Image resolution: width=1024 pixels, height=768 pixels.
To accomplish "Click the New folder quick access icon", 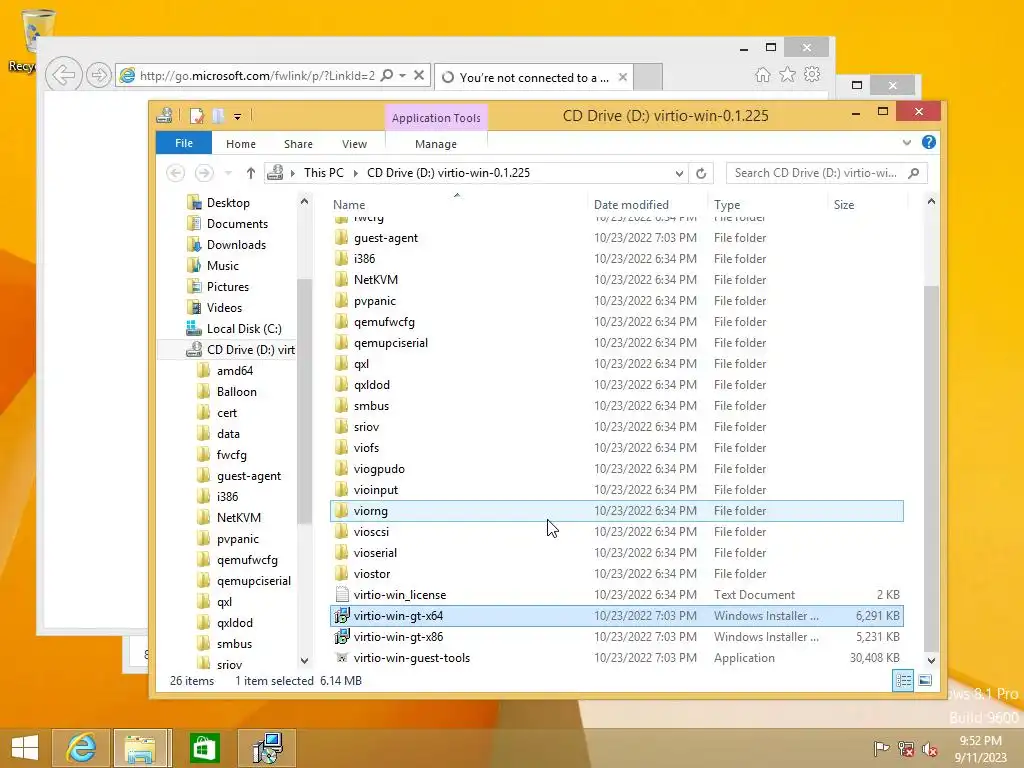I will [x=218, y=116].
